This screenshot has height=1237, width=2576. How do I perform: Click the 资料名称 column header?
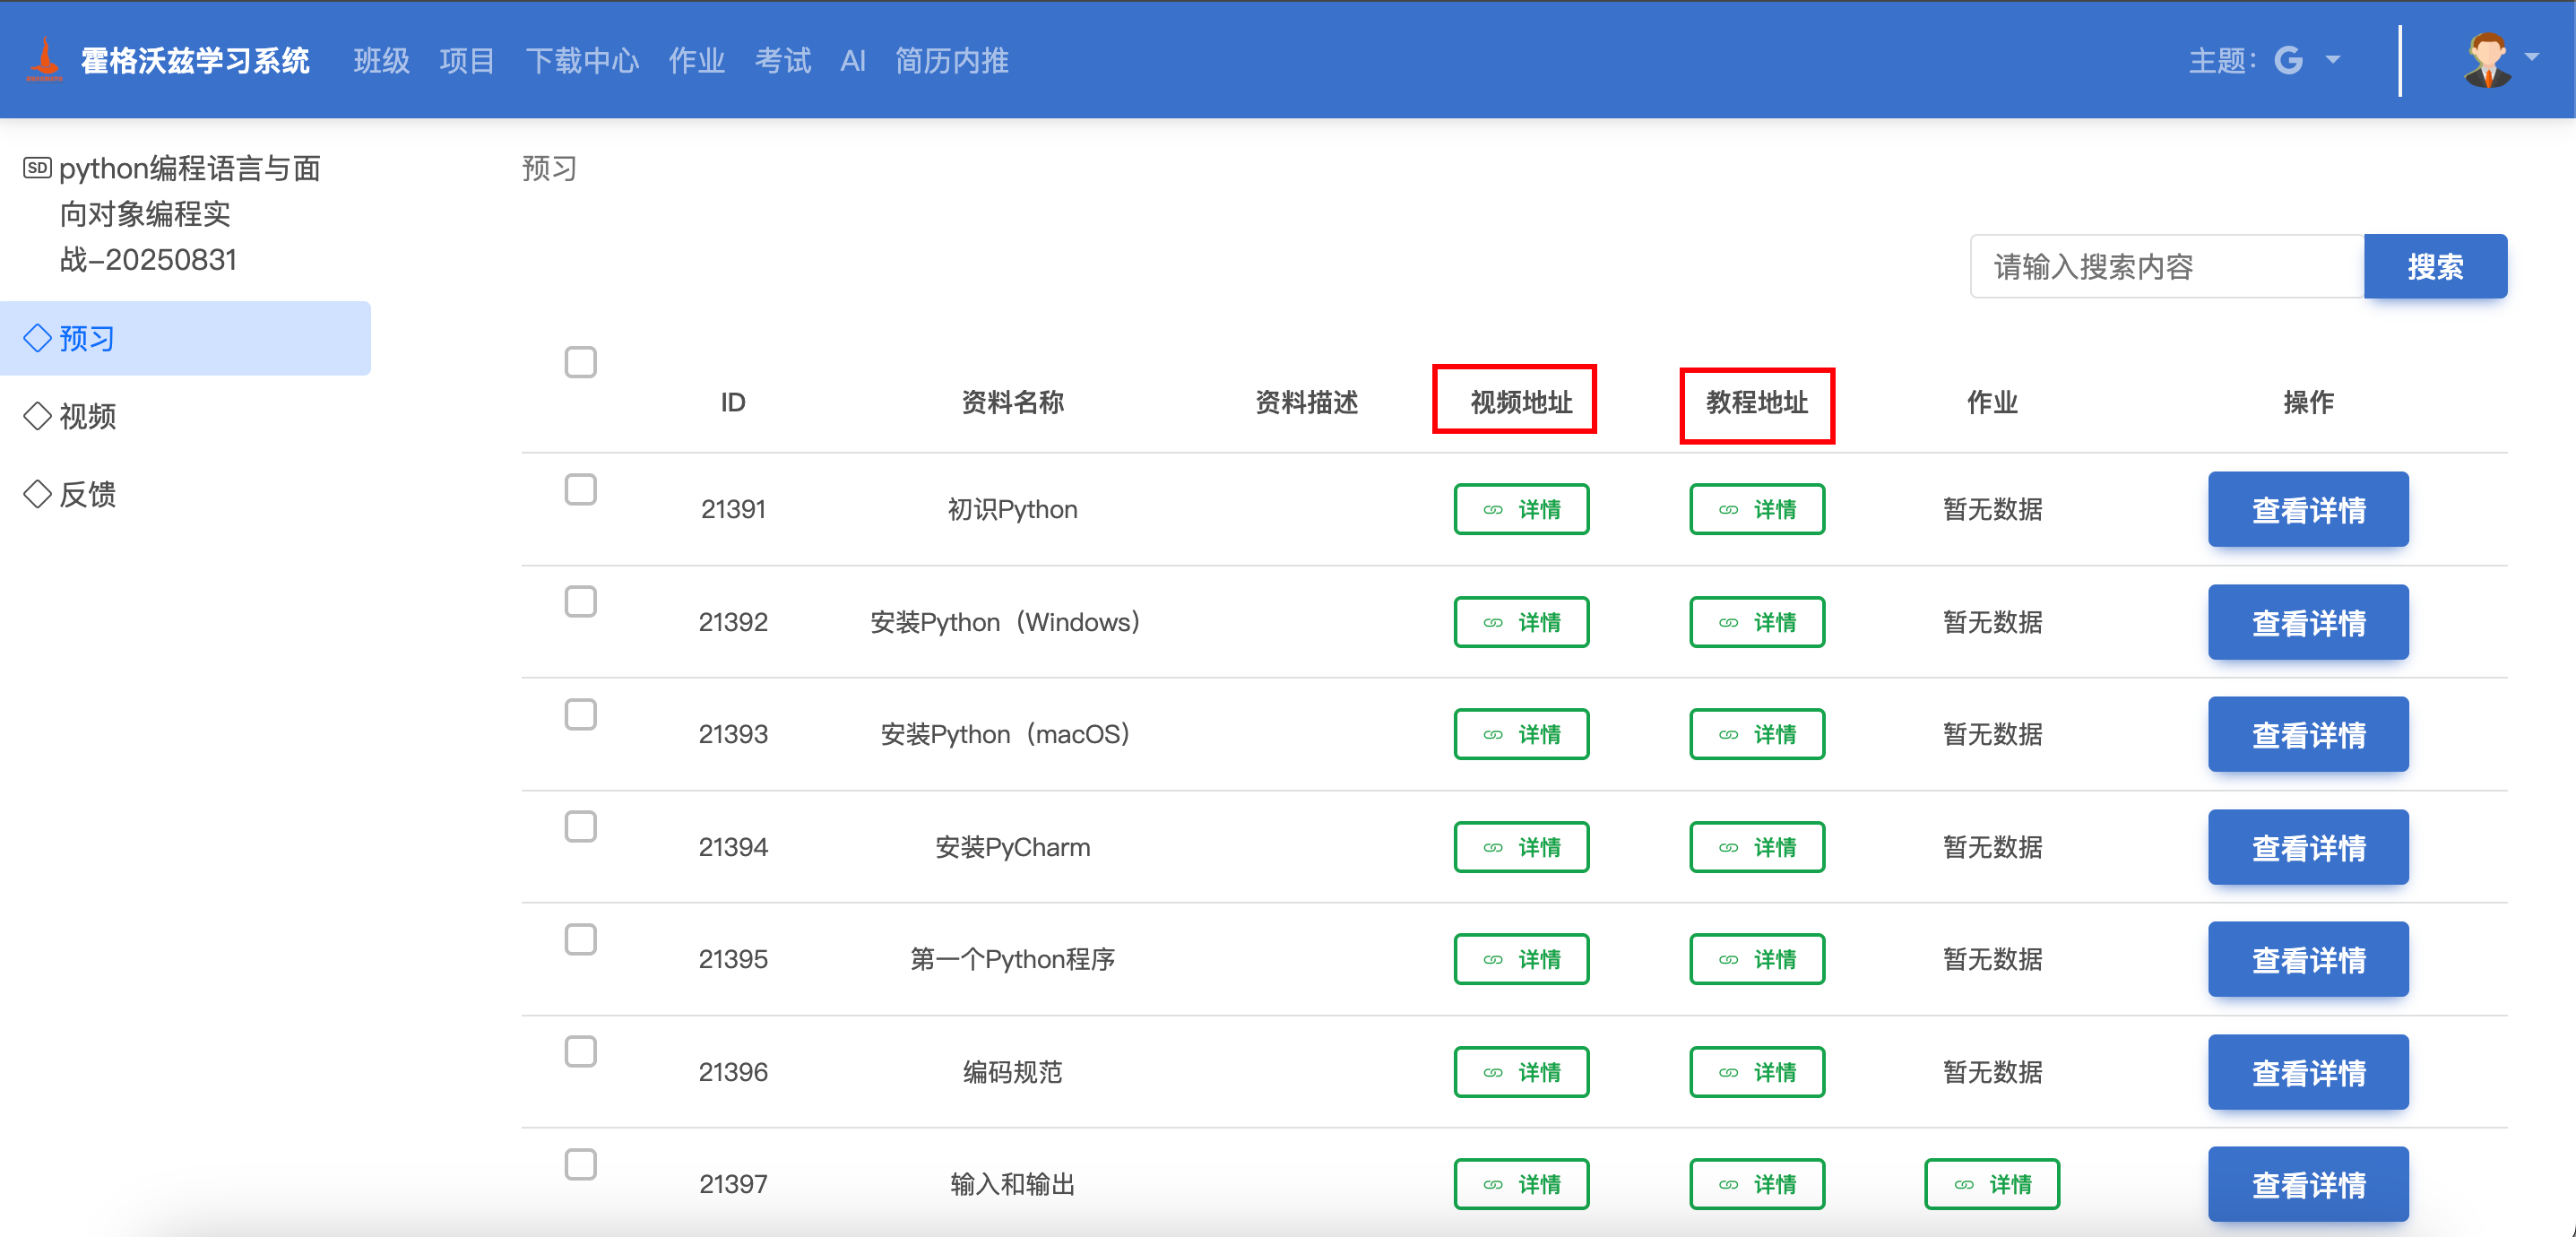tap(1012, 402)
